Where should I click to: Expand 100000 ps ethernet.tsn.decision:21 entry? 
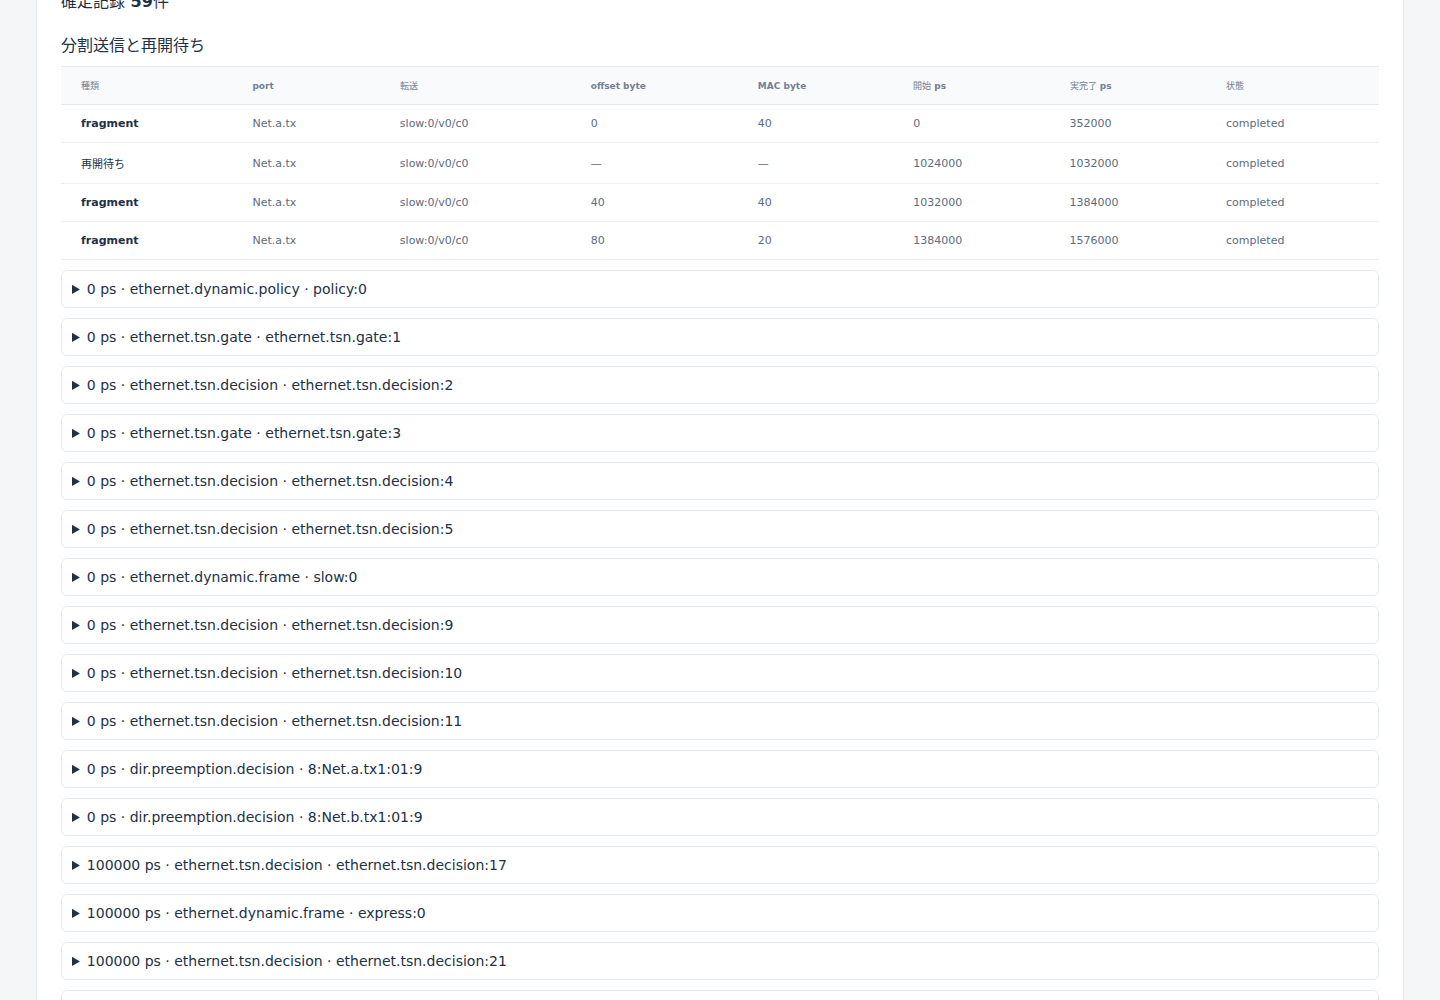(x=719, y=961)
